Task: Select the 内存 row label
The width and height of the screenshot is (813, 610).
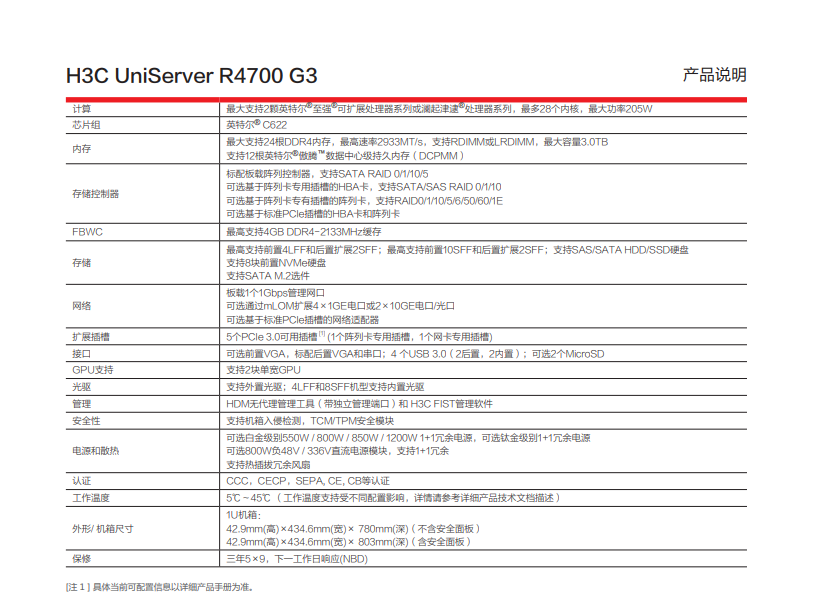Action: (81, 149)
